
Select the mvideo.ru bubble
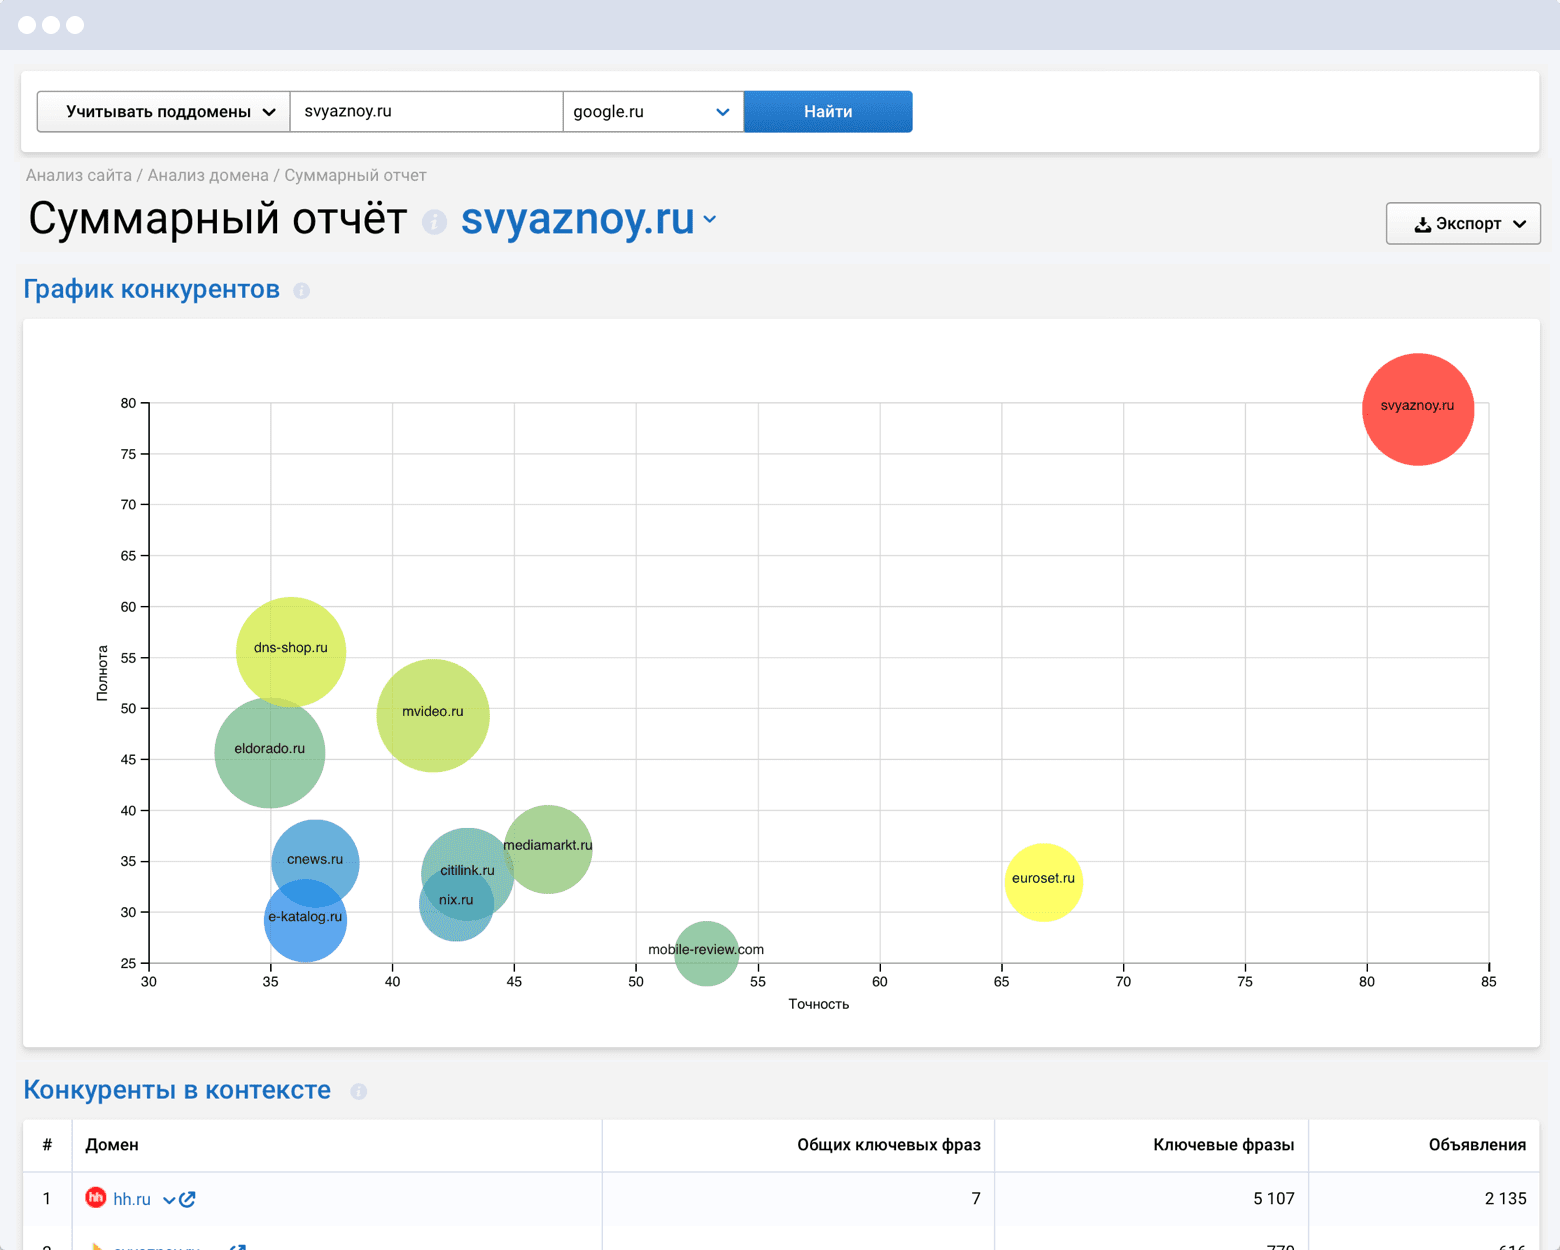pyautogui.click(x=433, y=715)
